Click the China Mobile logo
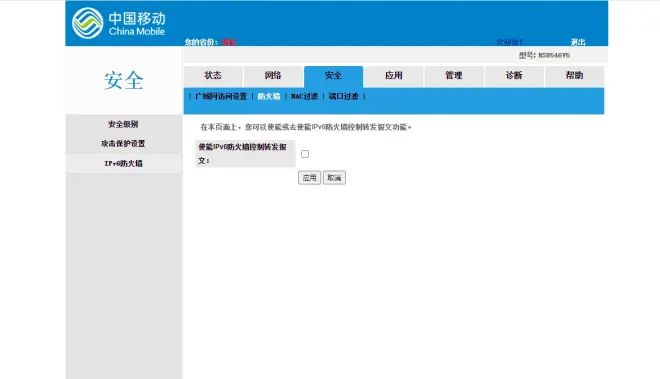Screen dimensions: 660x379 pos(119,23)
